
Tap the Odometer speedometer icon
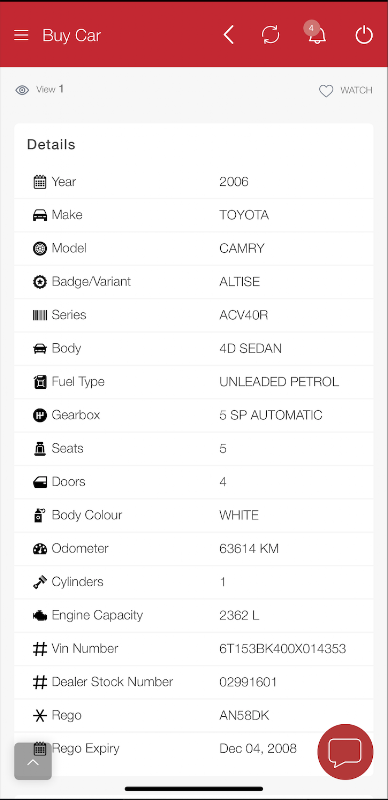tap(40, 549)
